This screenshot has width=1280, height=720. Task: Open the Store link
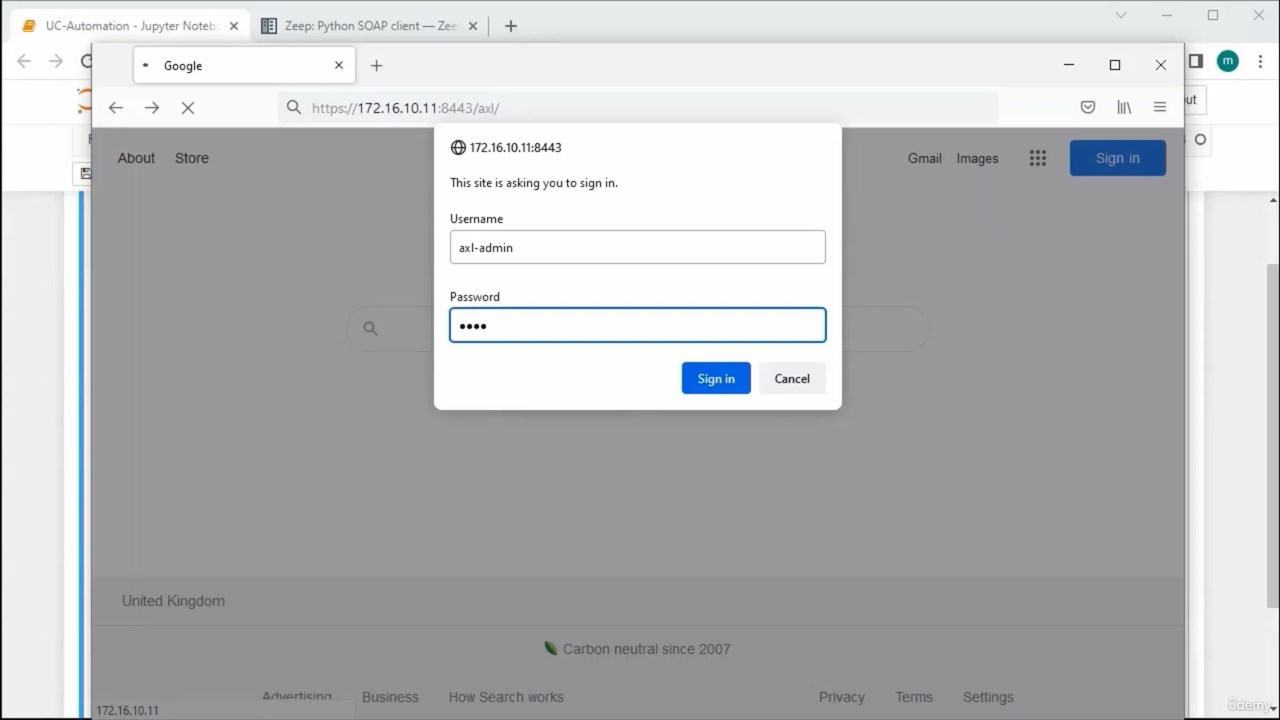tap(192, 158)
